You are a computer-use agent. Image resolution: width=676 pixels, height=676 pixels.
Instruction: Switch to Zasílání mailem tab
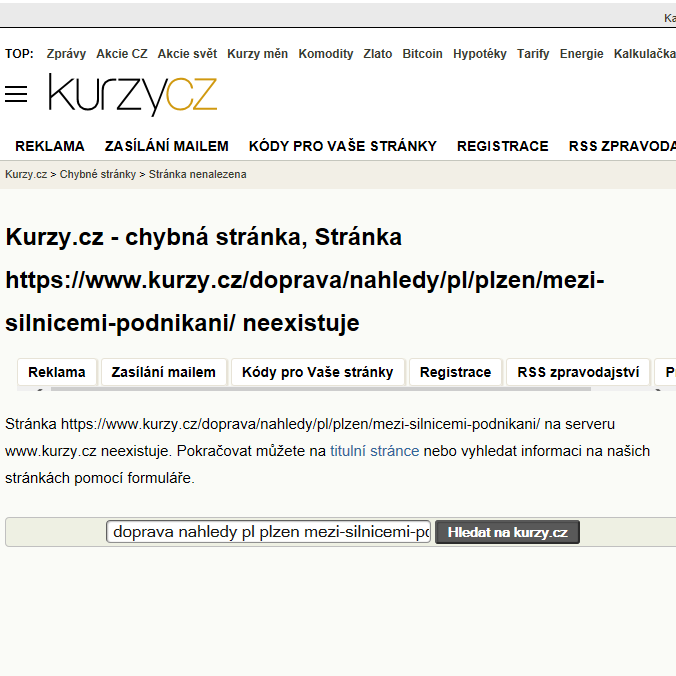pos(163,372)
